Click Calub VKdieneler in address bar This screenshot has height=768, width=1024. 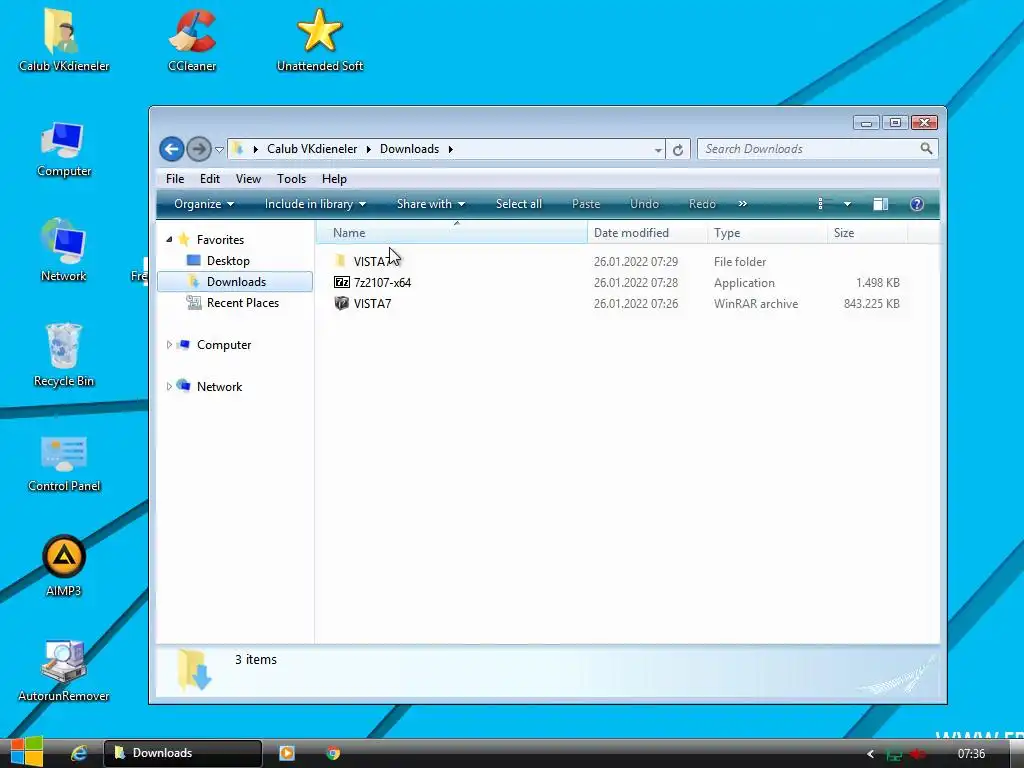coord(312,149)
